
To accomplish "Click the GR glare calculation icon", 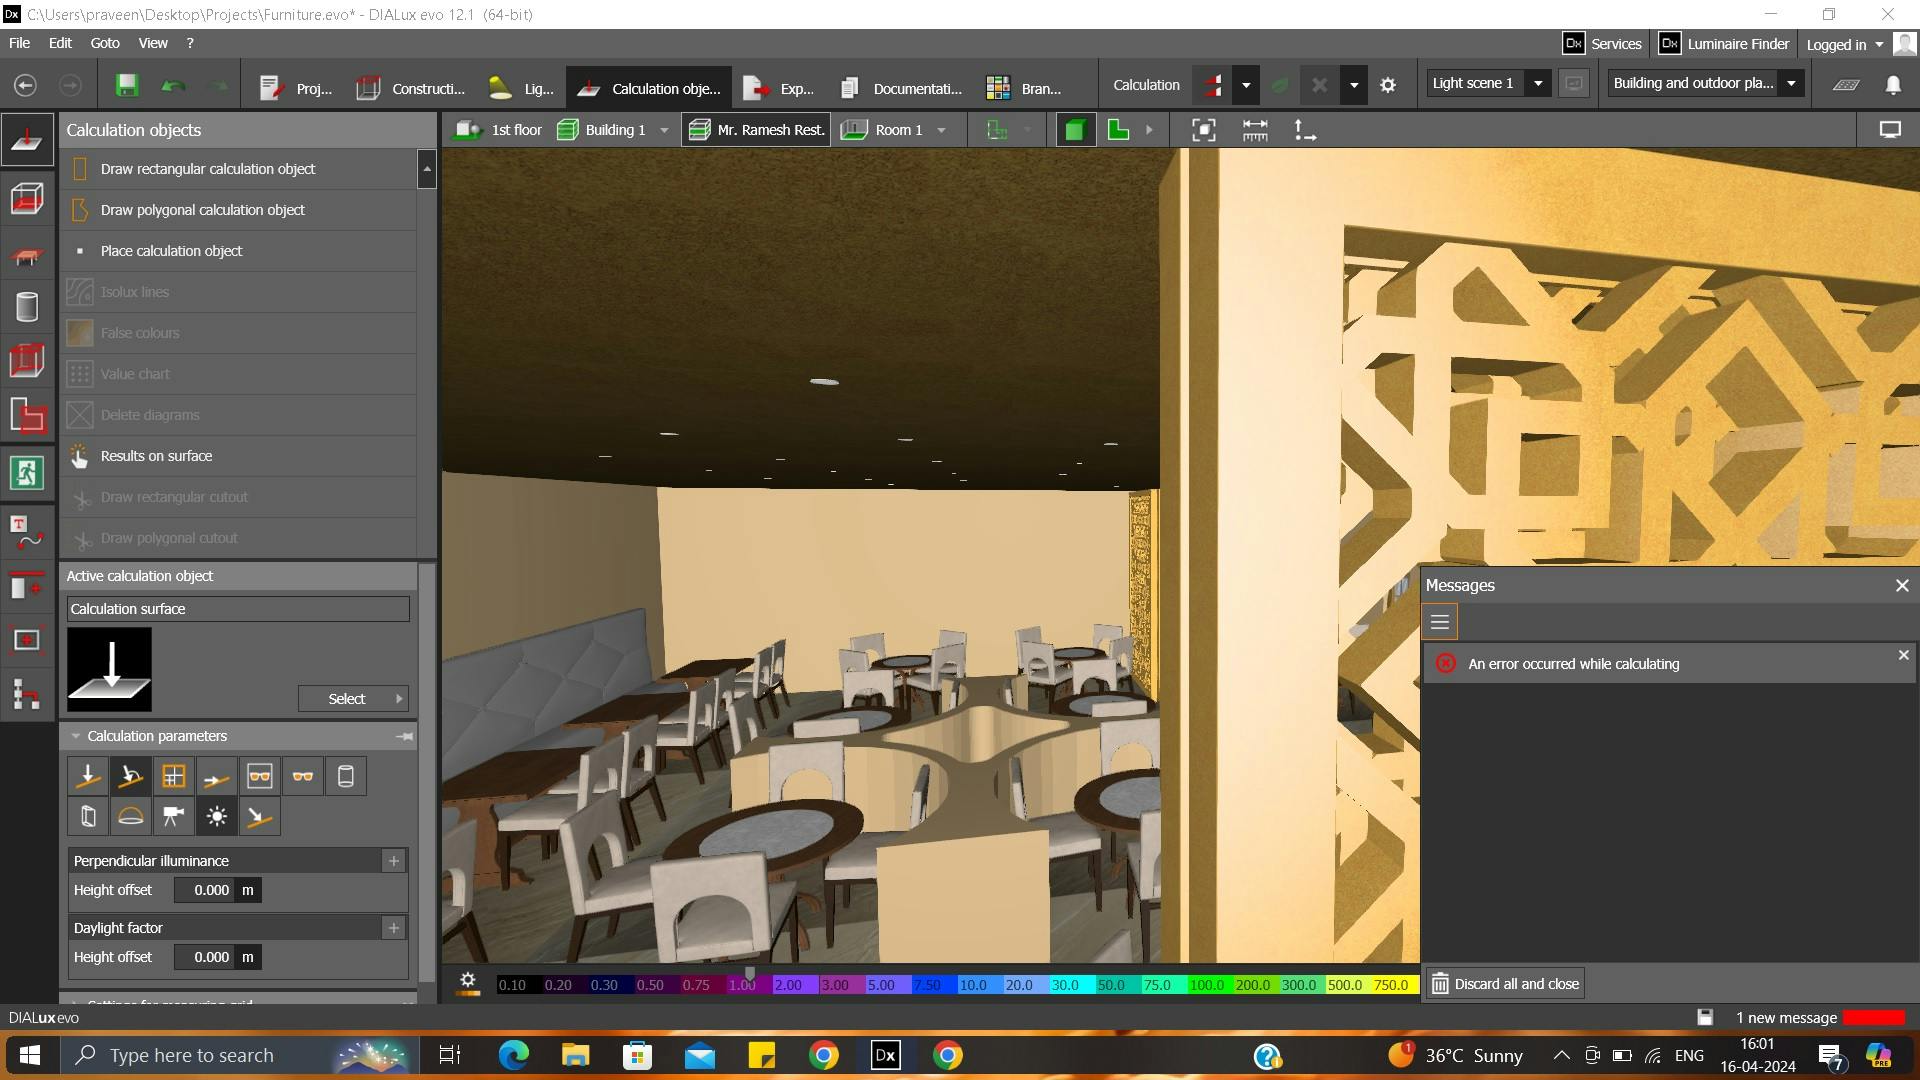I will click(303, 775).
